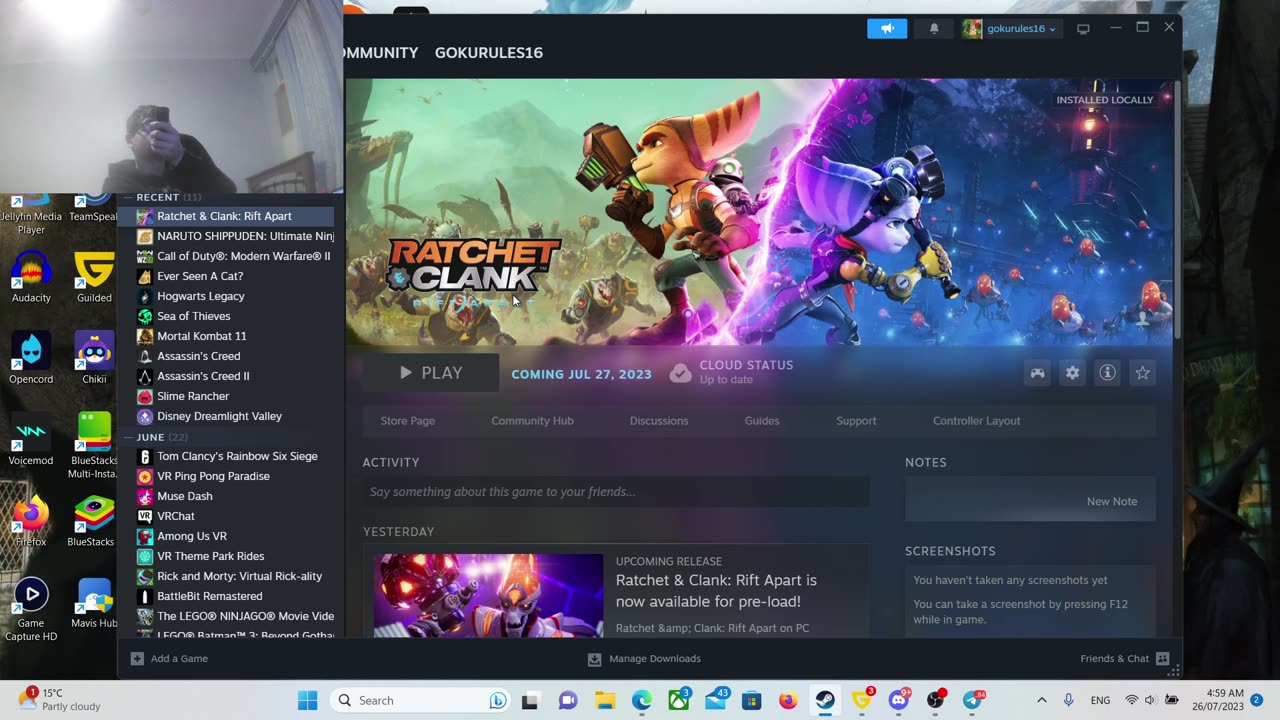Show hidden system tray icons chevron
The width and height of the screenshot is (1280, 720).
pos(1041,700)
